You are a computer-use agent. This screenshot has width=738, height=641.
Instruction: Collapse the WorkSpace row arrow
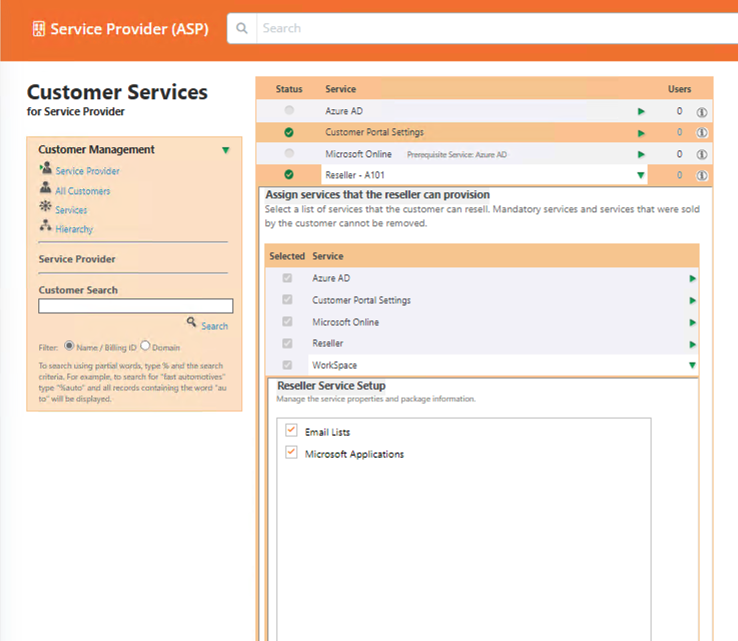(692, 365)
